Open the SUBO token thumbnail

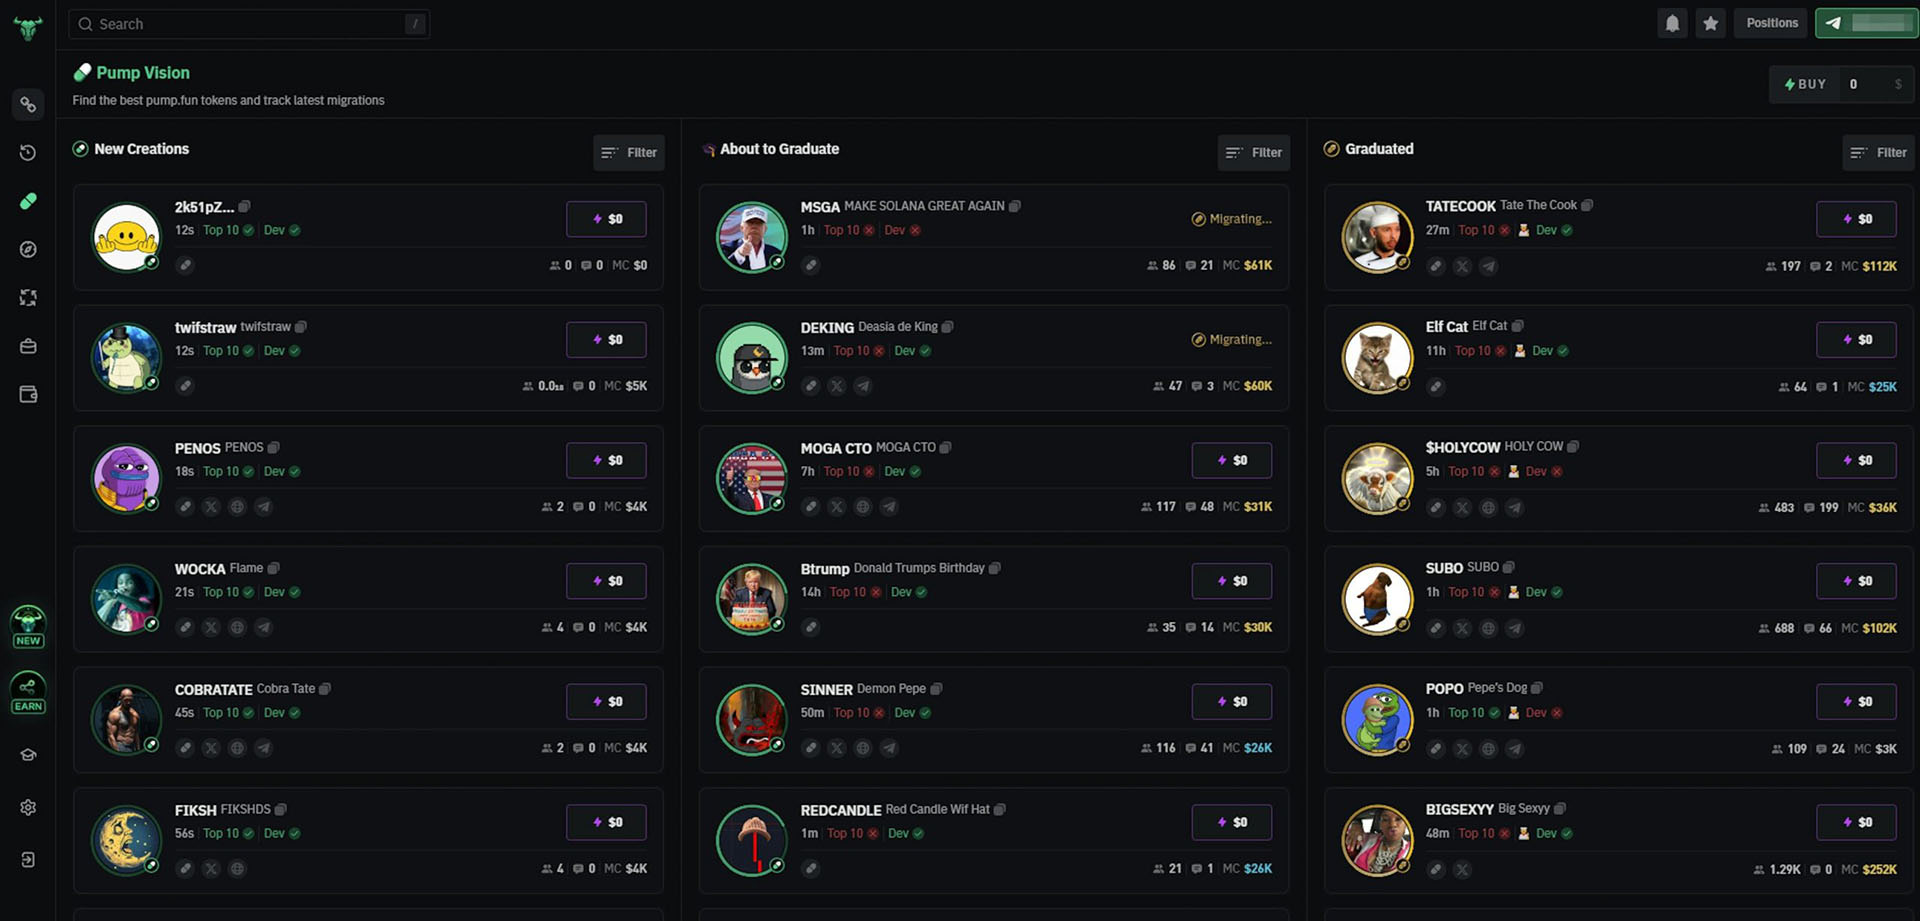1377,599
